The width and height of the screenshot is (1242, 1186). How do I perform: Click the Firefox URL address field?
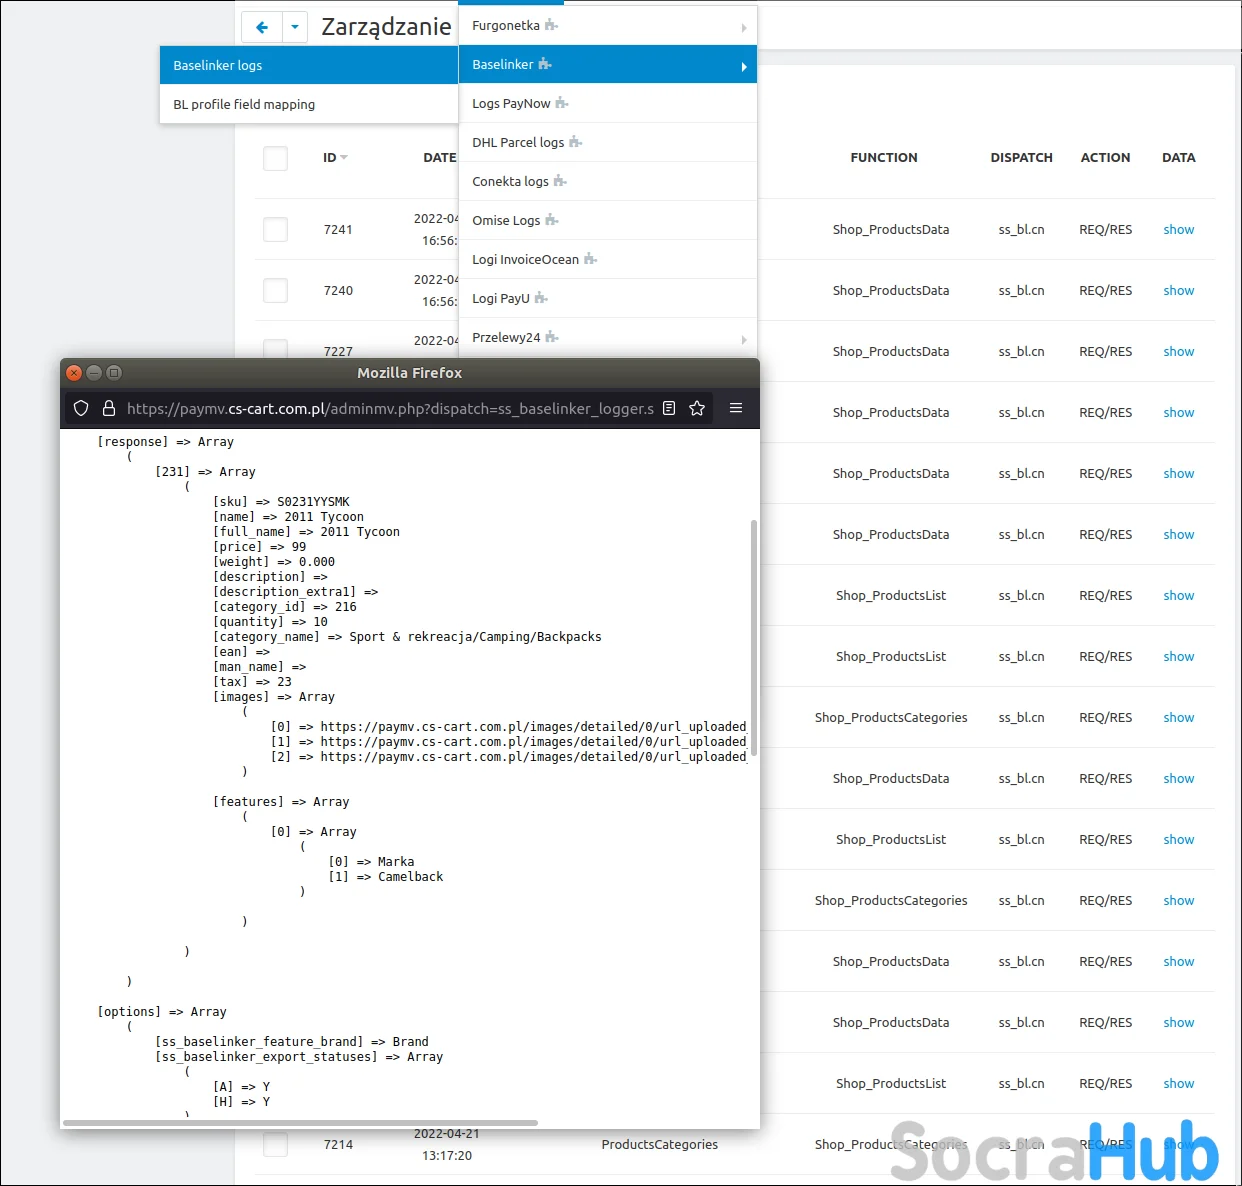(390, 408)
